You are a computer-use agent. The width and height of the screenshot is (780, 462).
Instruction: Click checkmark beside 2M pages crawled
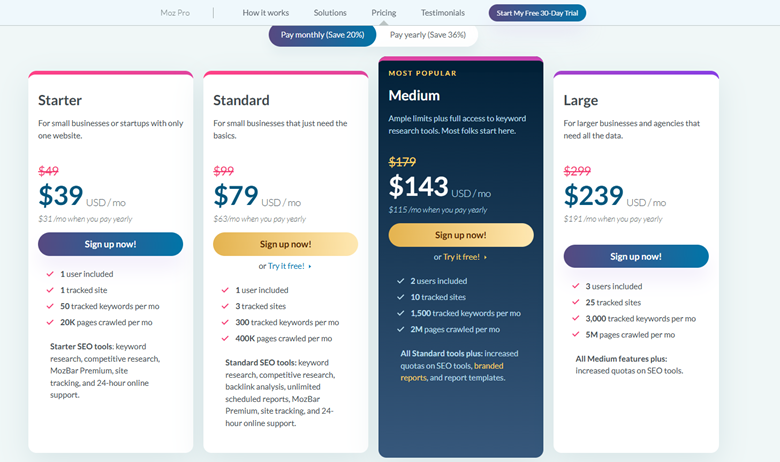pos(400,329)
